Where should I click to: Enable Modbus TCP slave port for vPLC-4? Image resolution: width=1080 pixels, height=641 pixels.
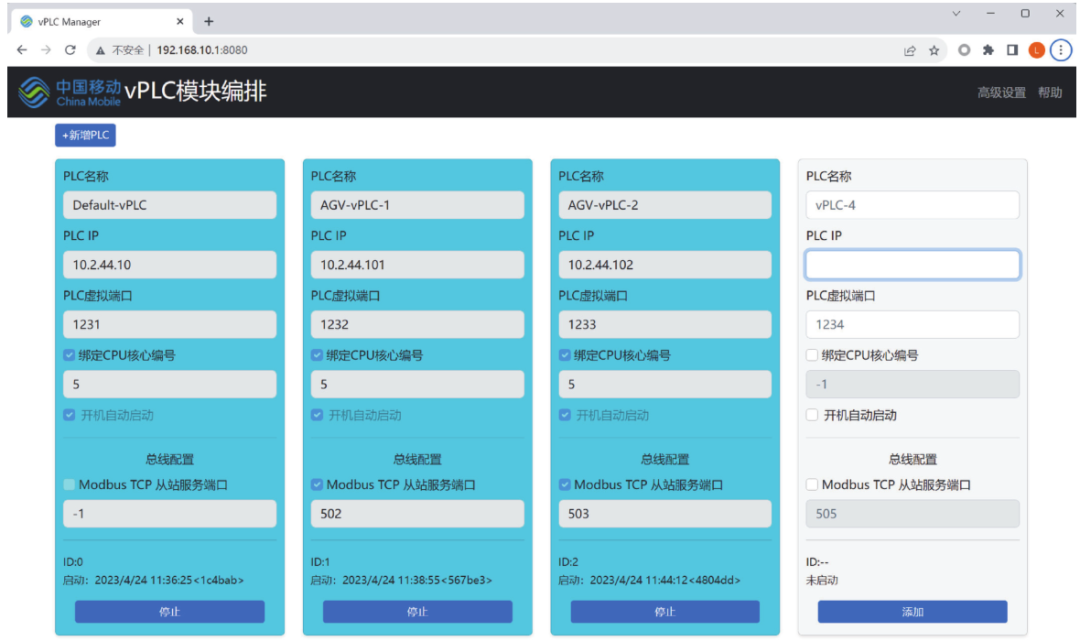coord(813,485)
